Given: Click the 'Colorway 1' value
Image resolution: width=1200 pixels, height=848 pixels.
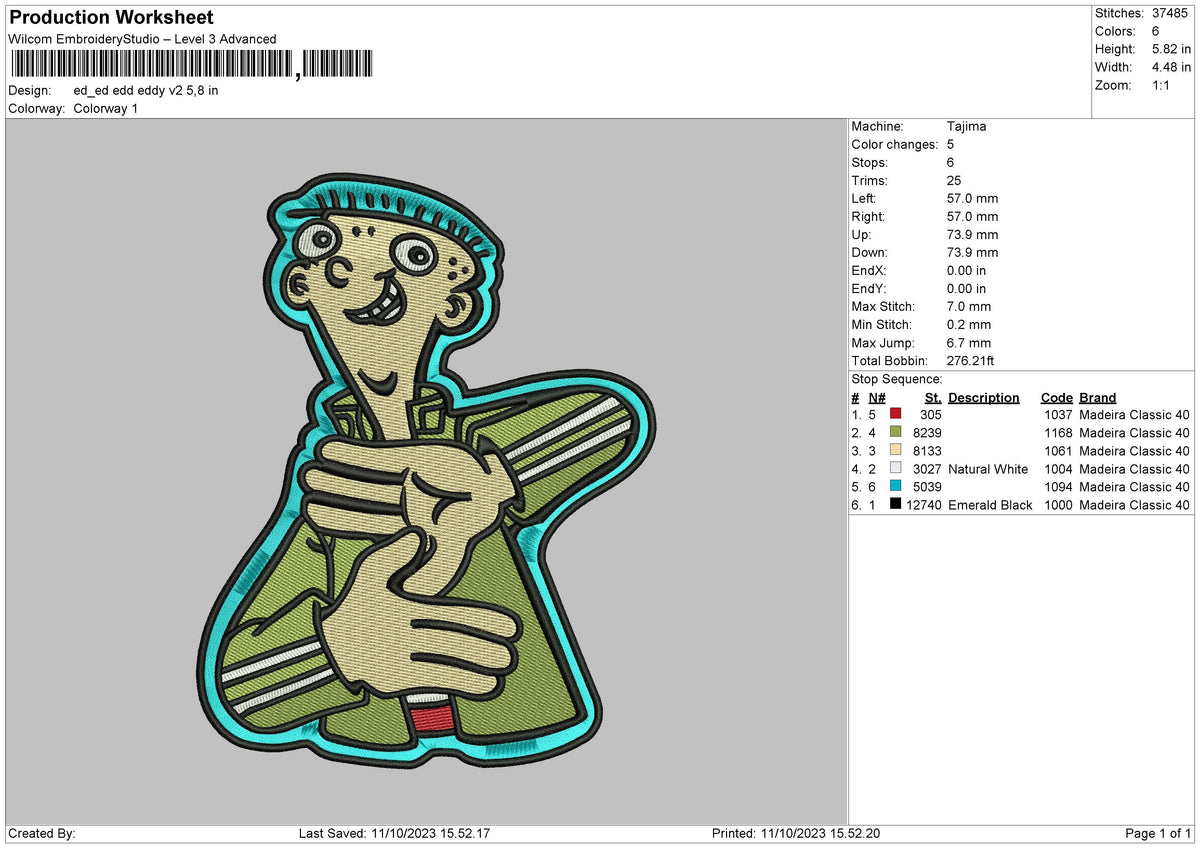Looking at the screenshot, I should click(x=106, y=108).
